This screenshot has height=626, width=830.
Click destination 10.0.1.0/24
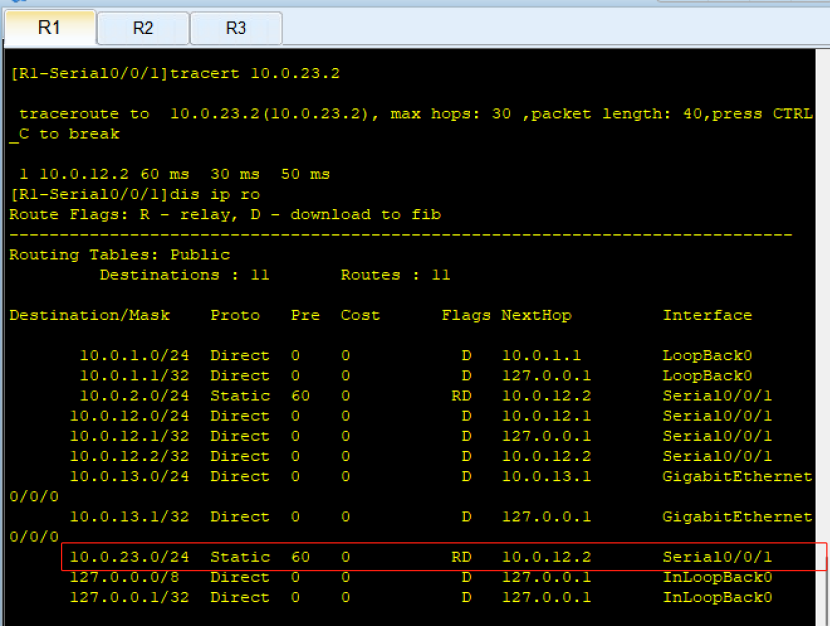coord(134,355)
